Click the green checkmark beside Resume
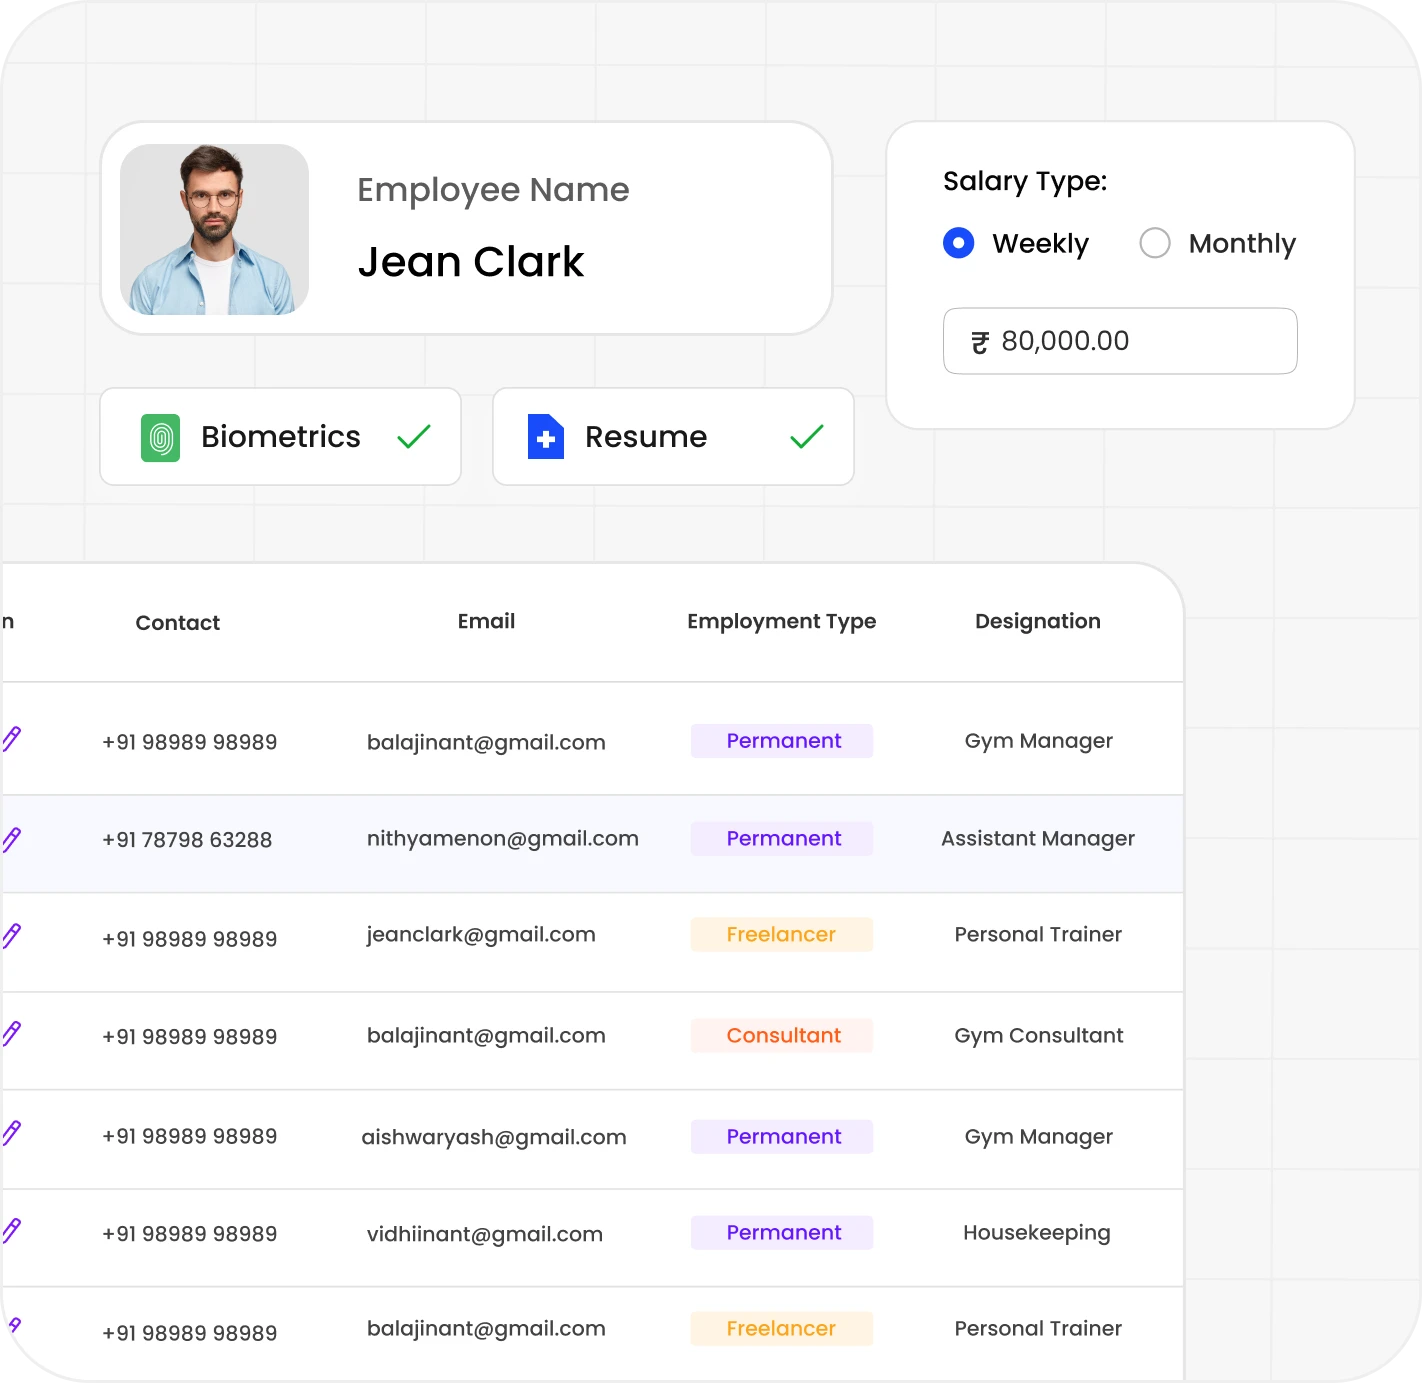1422x1383 pixels. [806, 436]
